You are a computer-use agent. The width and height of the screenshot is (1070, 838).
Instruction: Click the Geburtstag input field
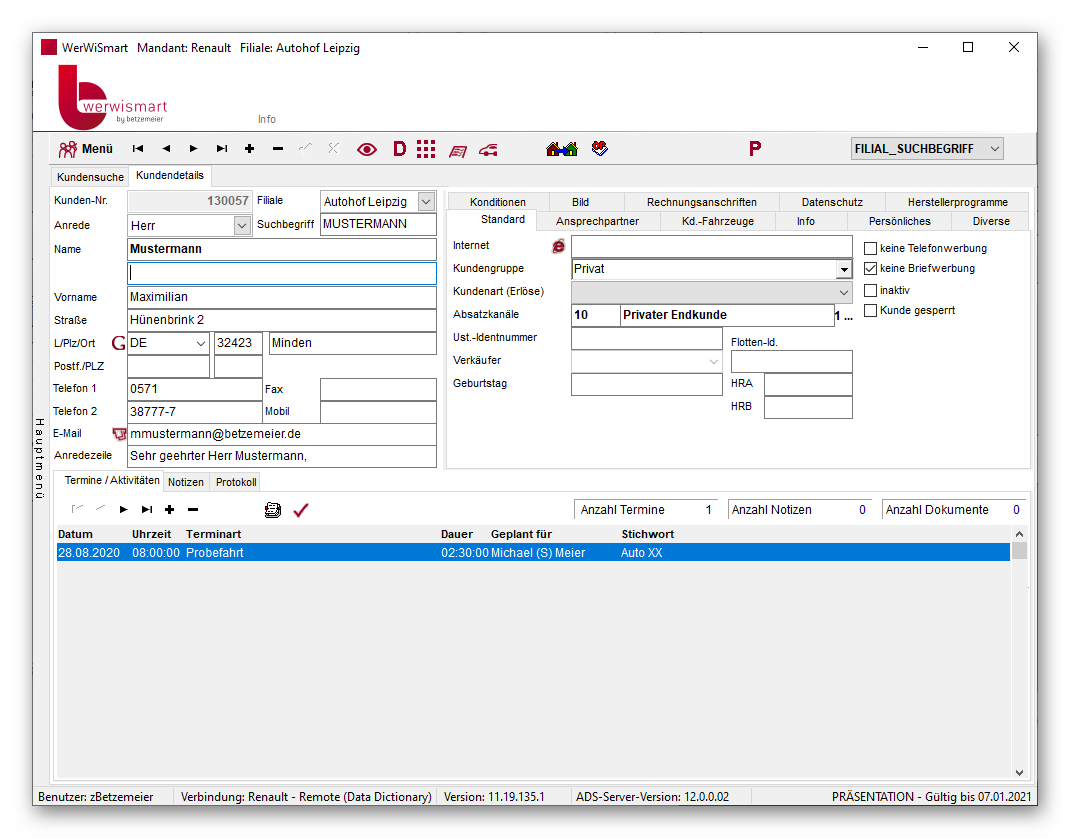[x=646, y=384]
